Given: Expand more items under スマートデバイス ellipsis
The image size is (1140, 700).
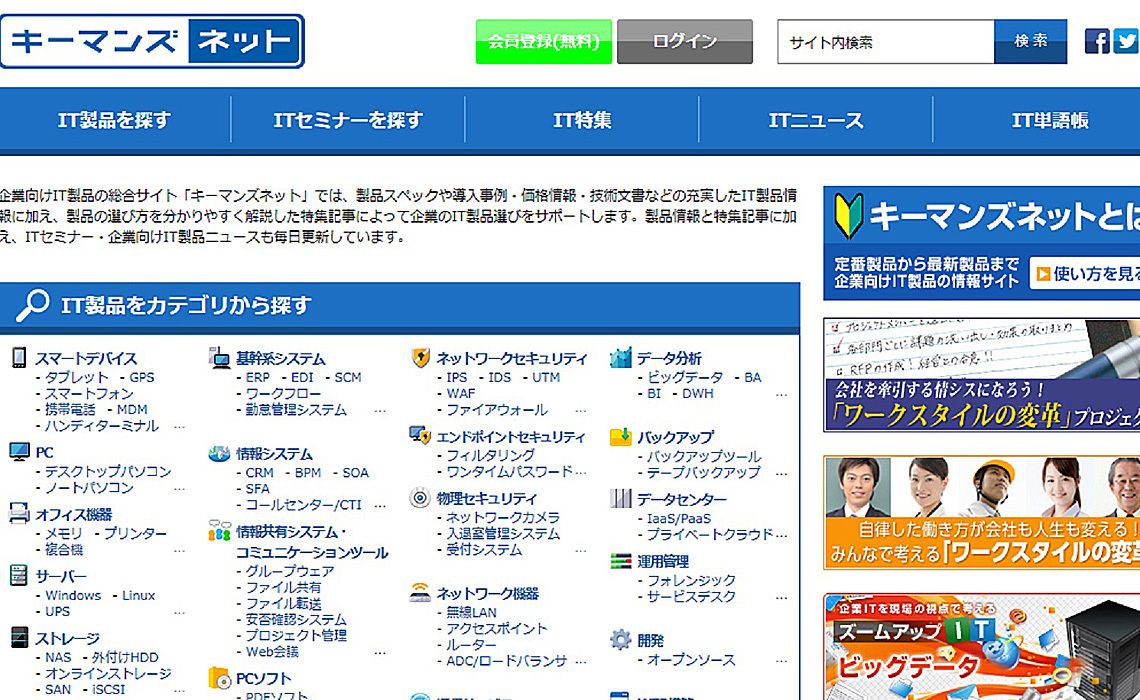Looking at the screenshot, I should click(179, 426).
